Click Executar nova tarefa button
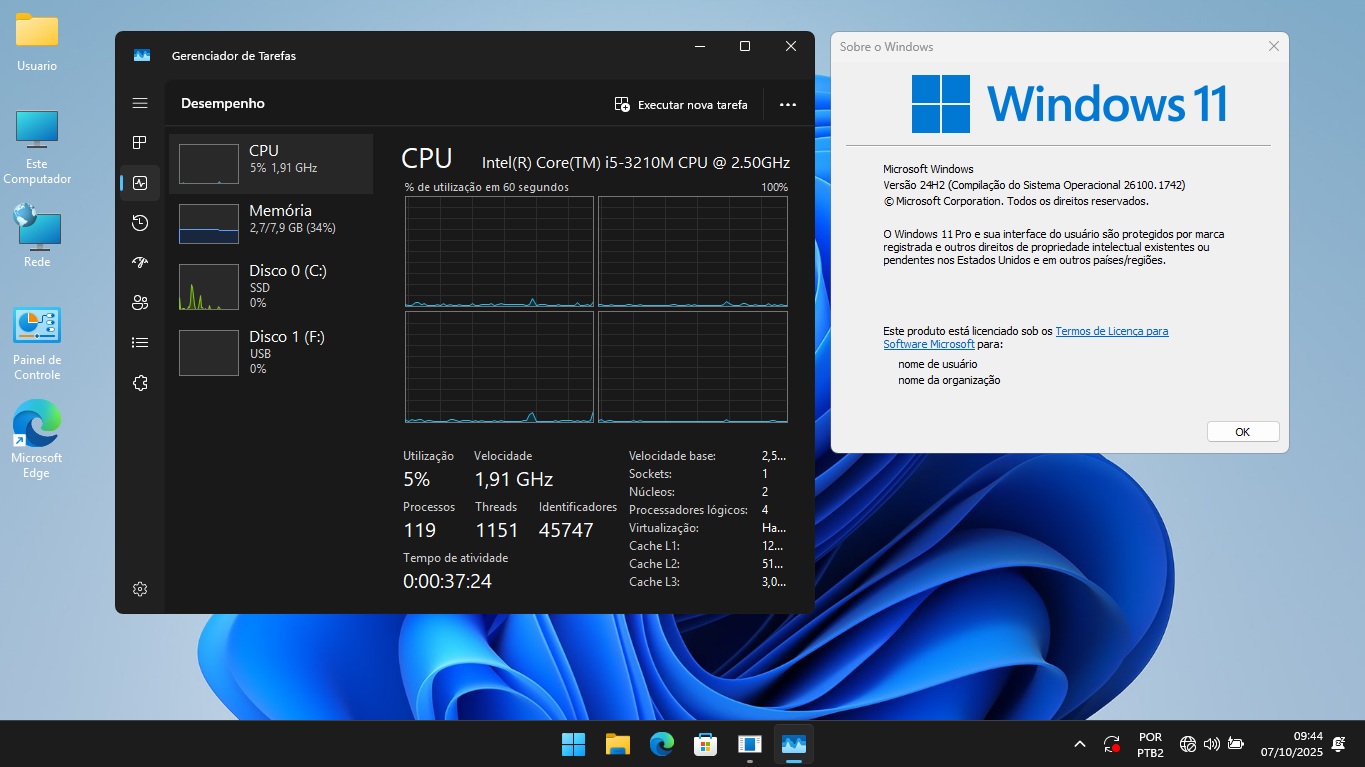The image size is (1365, 767). (681, 105)
